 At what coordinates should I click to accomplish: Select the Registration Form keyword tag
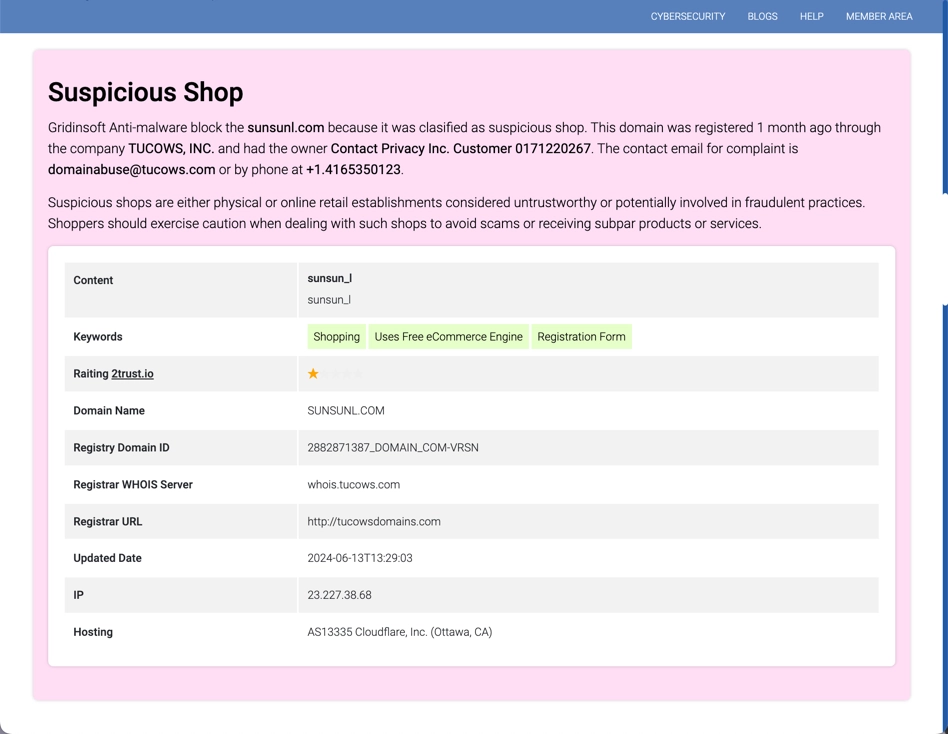[581, 337]
